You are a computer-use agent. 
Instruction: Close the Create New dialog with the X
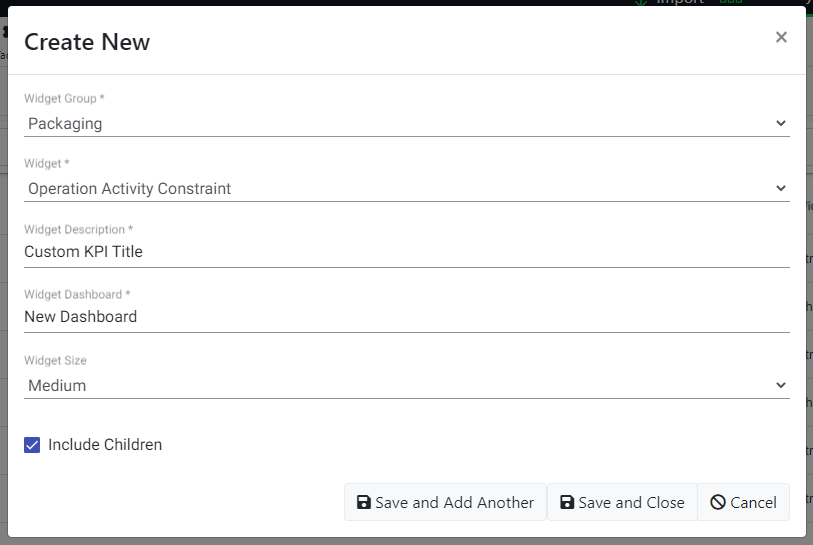pyautogui.click(x=781, y=38)
